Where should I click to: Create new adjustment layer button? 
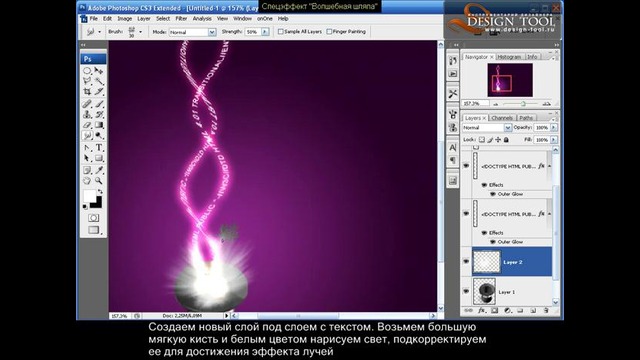point(507,311)
